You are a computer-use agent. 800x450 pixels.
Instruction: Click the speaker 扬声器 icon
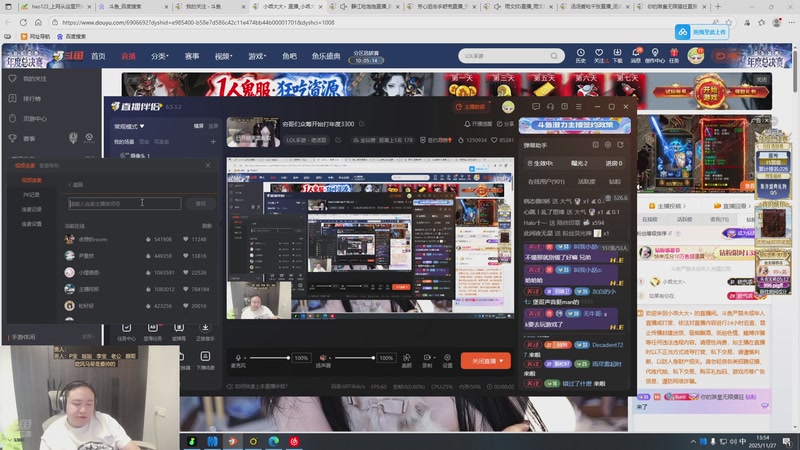(323, 358)
